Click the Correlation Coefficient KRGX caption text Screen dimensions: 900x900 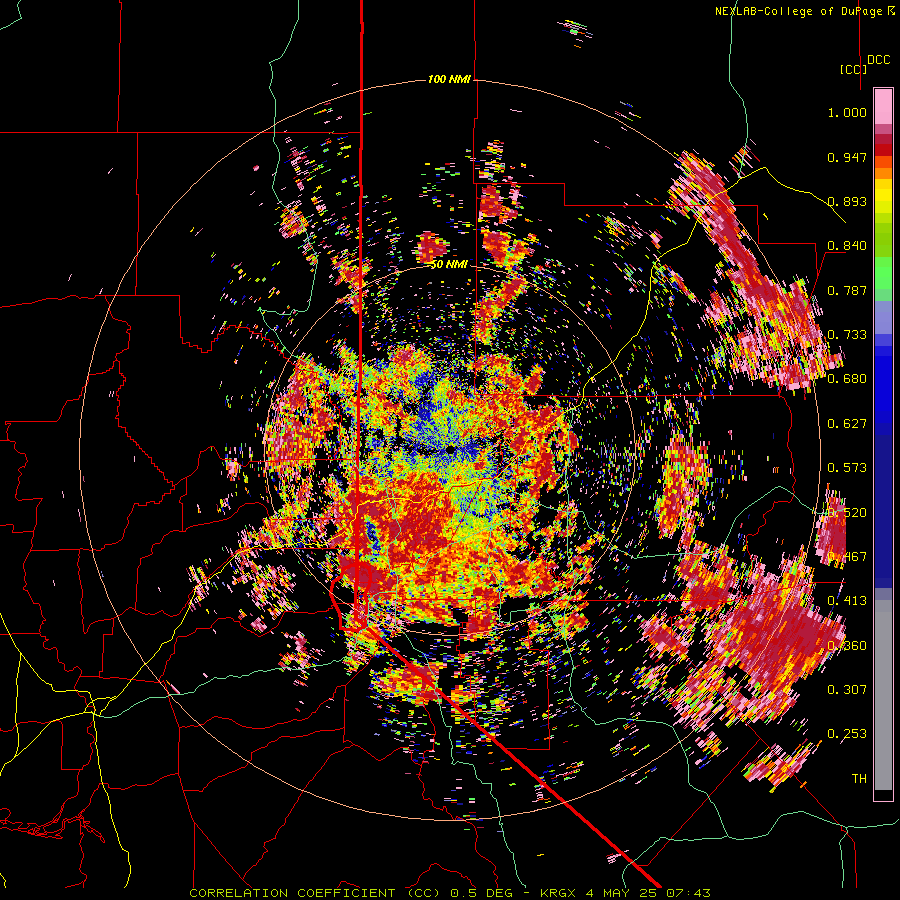(450, 893)
